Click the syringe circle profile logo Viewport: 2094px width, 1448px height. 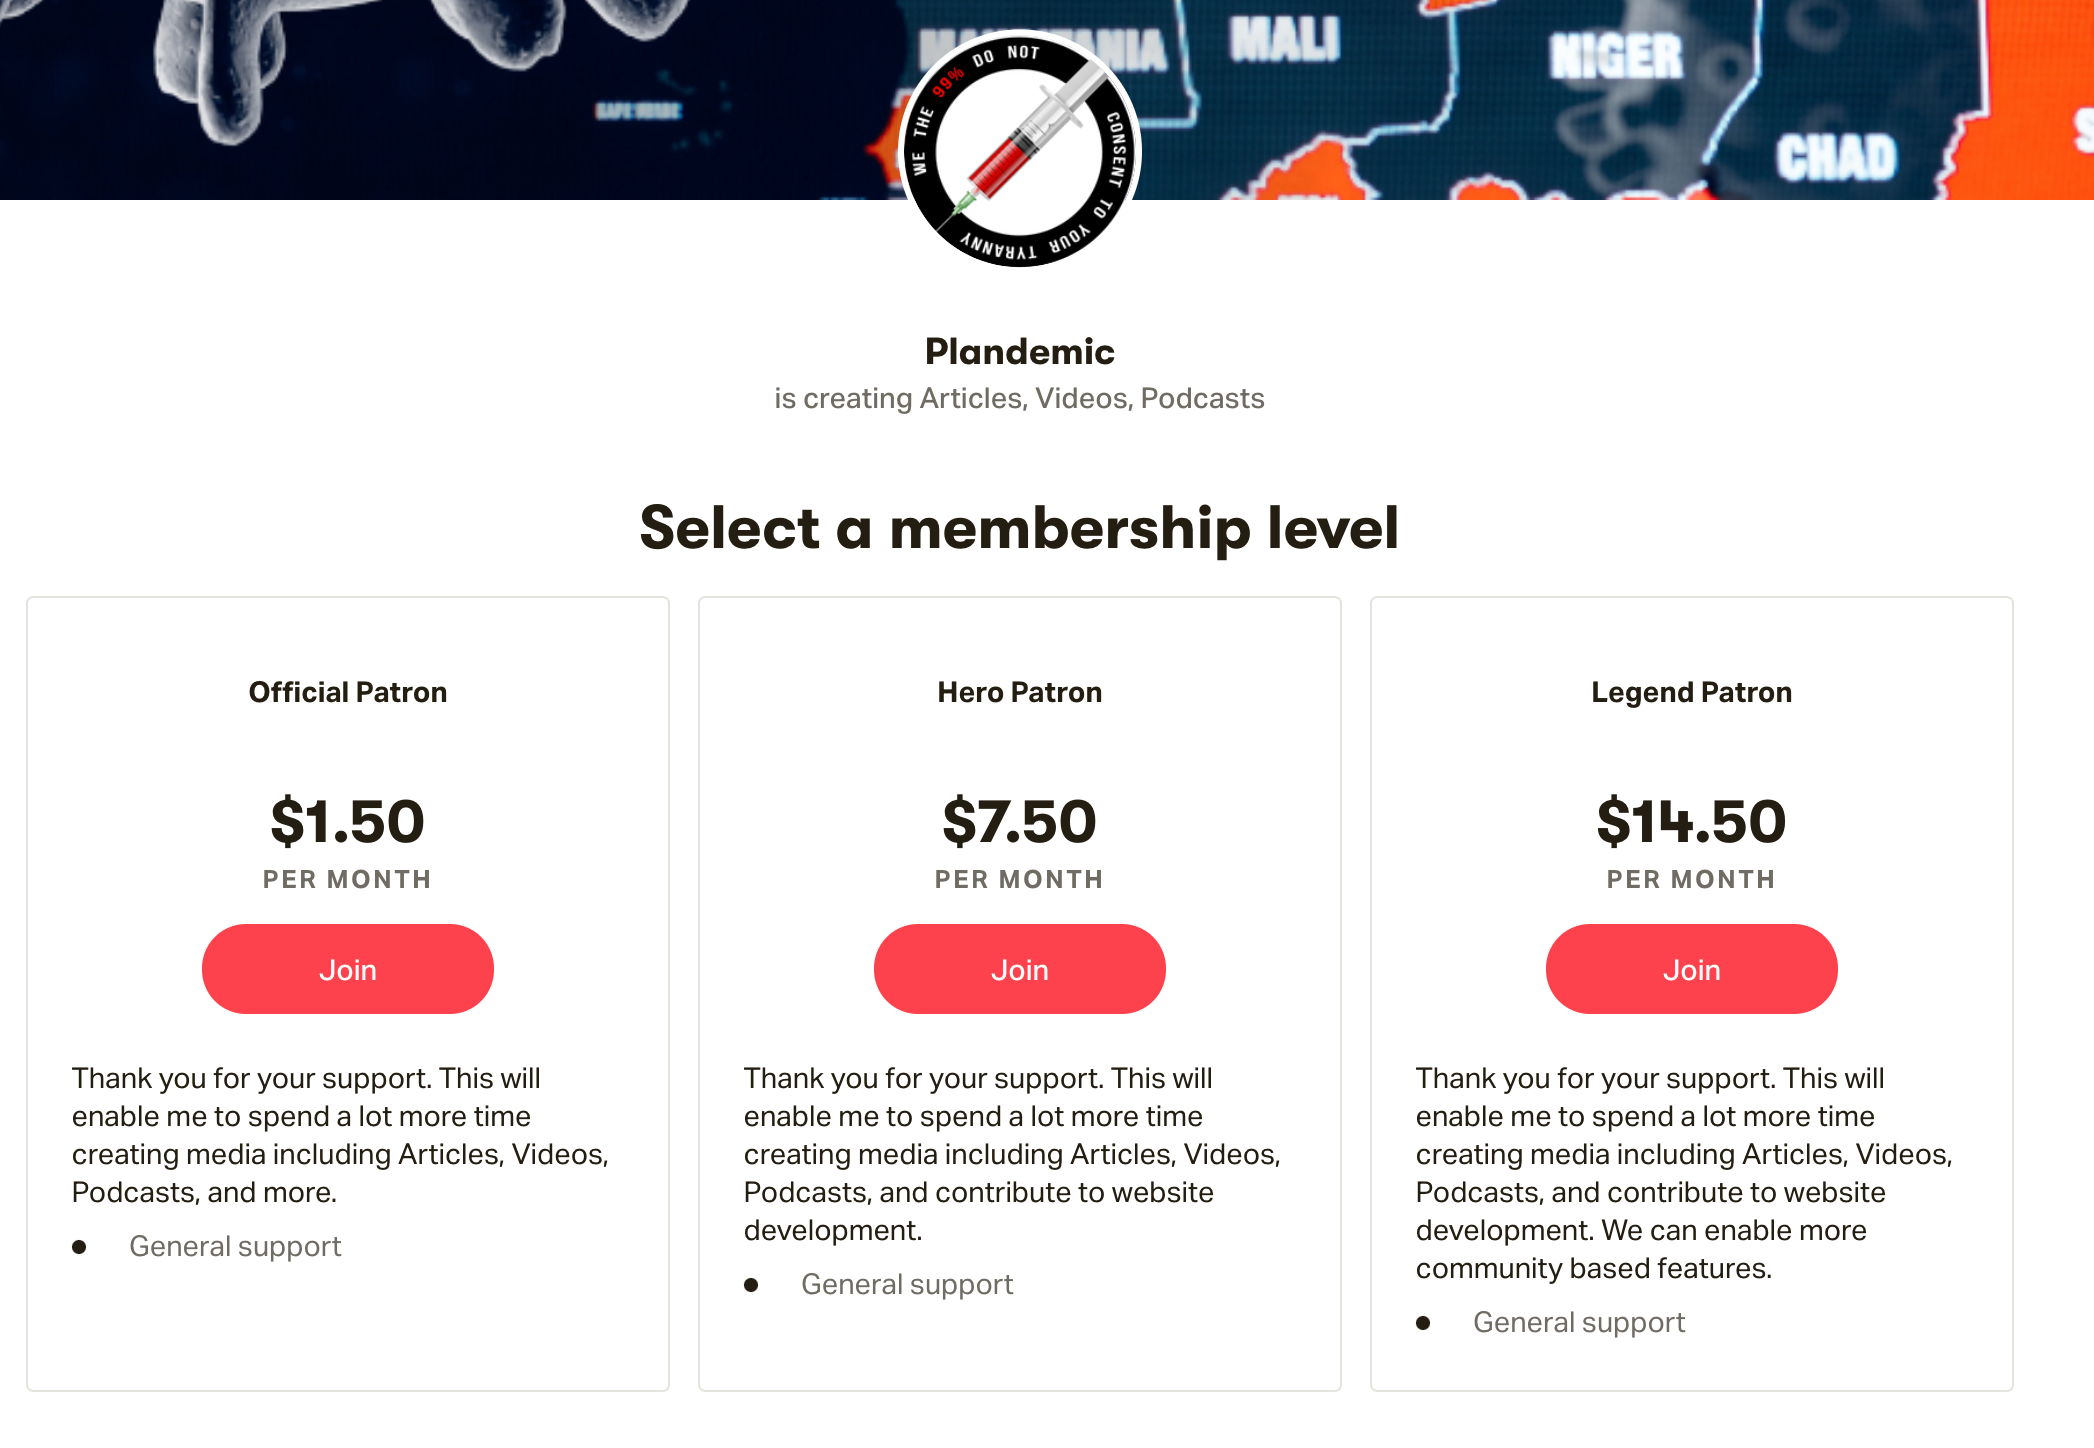pyautogui.click(x=1018, y=152)
